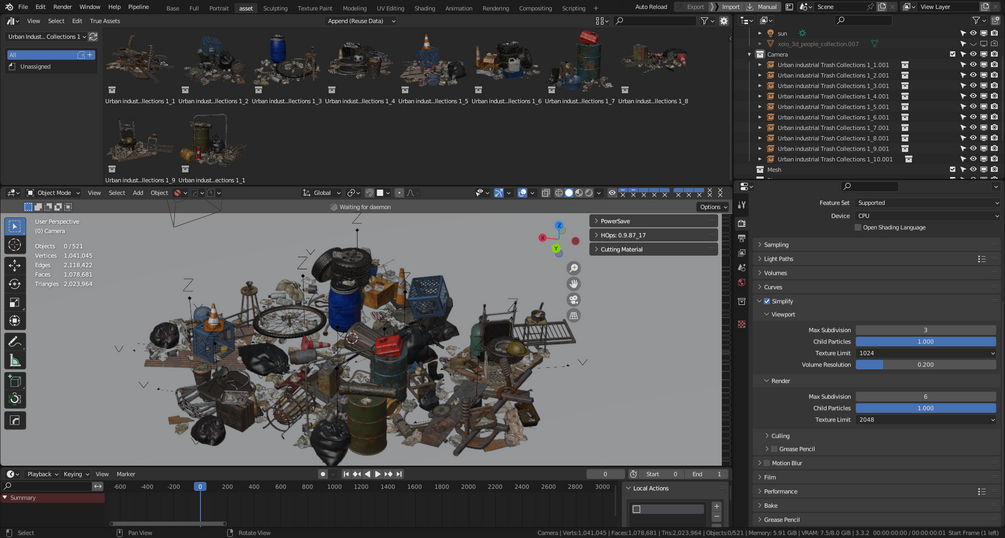Screen dimensions: 1005x538
Task: Switch to the Sculpting workspace tab
Action: point(275,8)
